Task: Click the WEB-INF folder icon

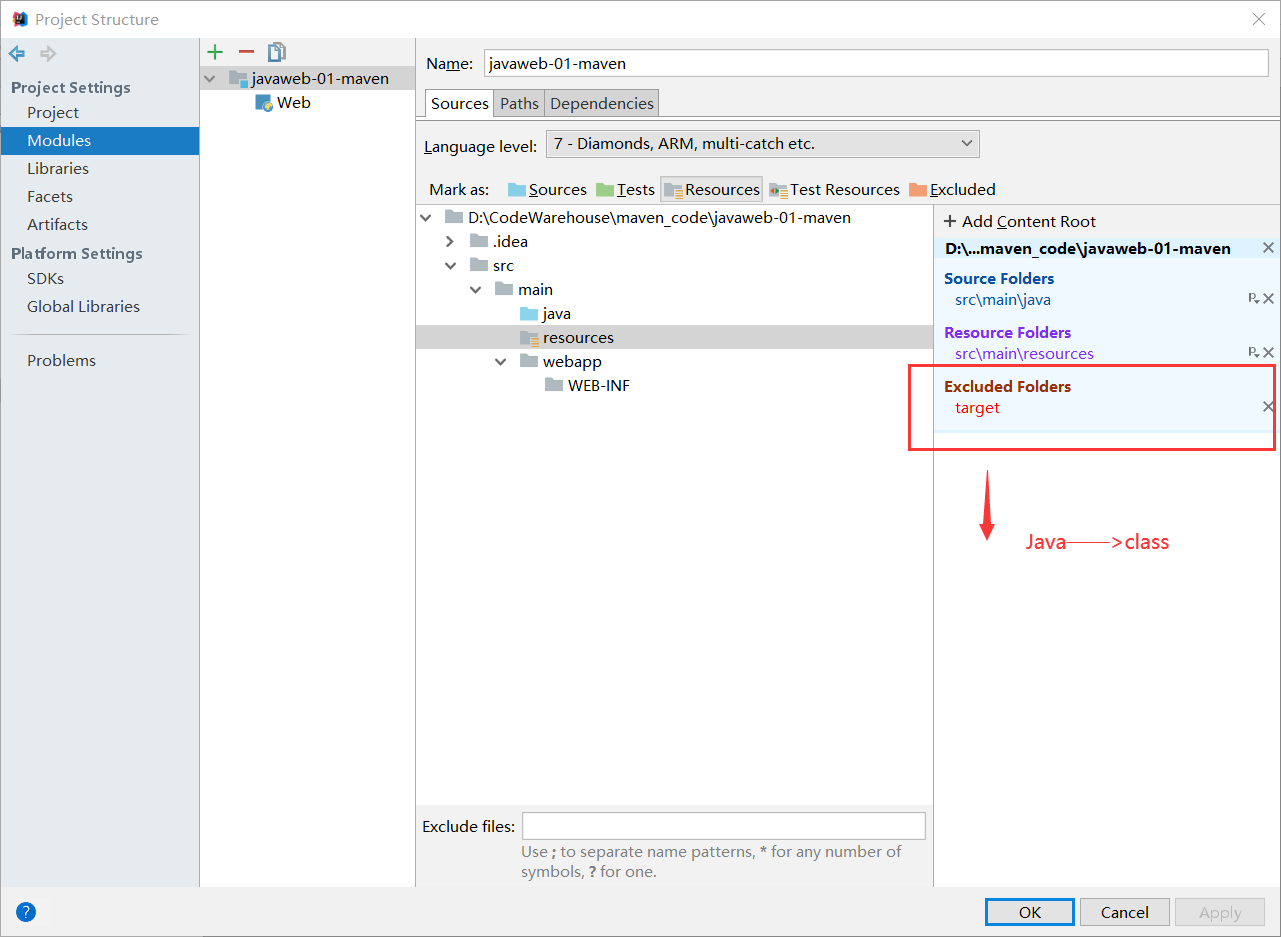Action: (x=554, y=386)
